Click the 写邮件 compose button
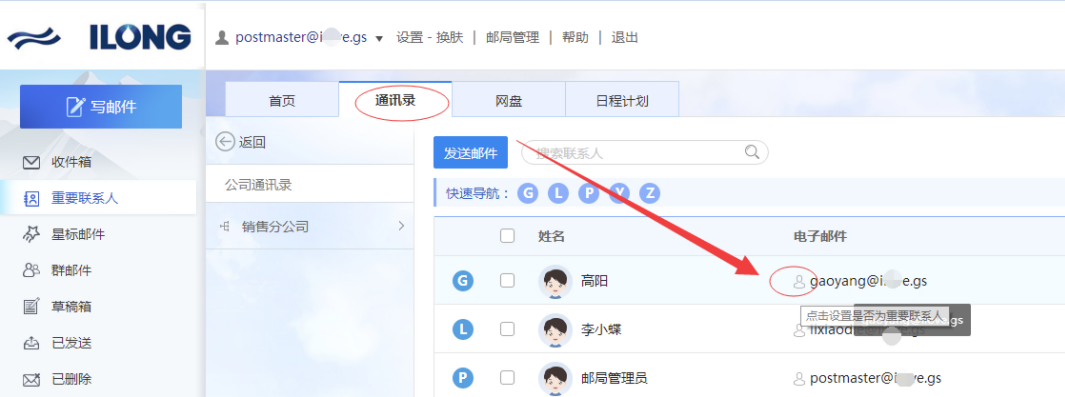Image resolution: width=1065 pixels, height=397 pixels. click(101, 107)
